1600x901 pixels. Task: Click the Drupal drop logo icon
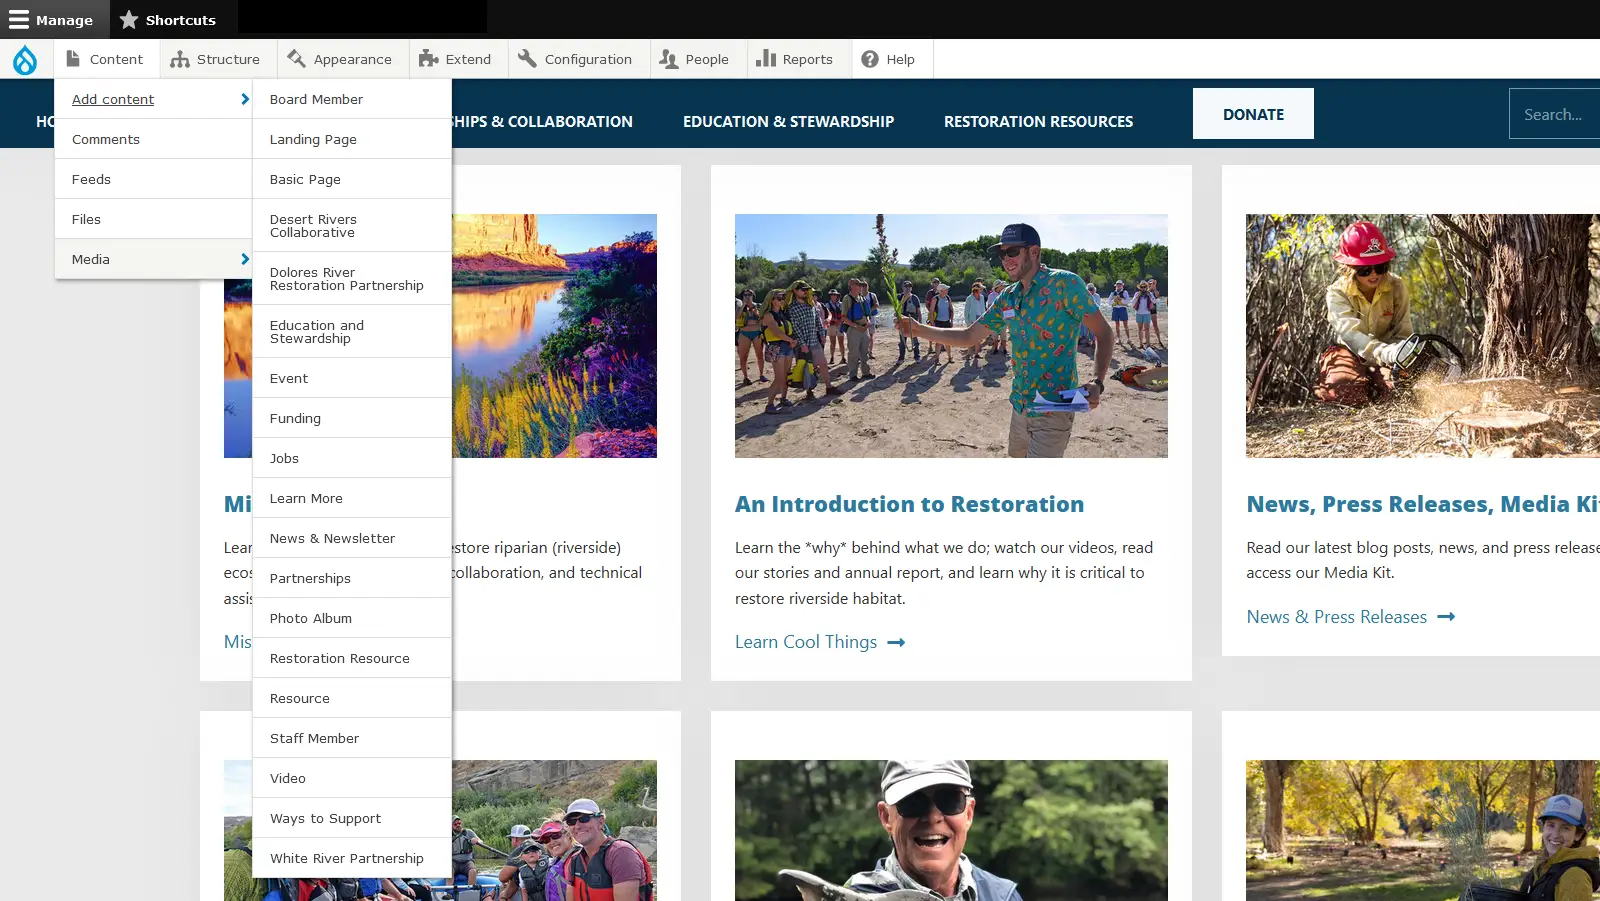coord(25,60)
